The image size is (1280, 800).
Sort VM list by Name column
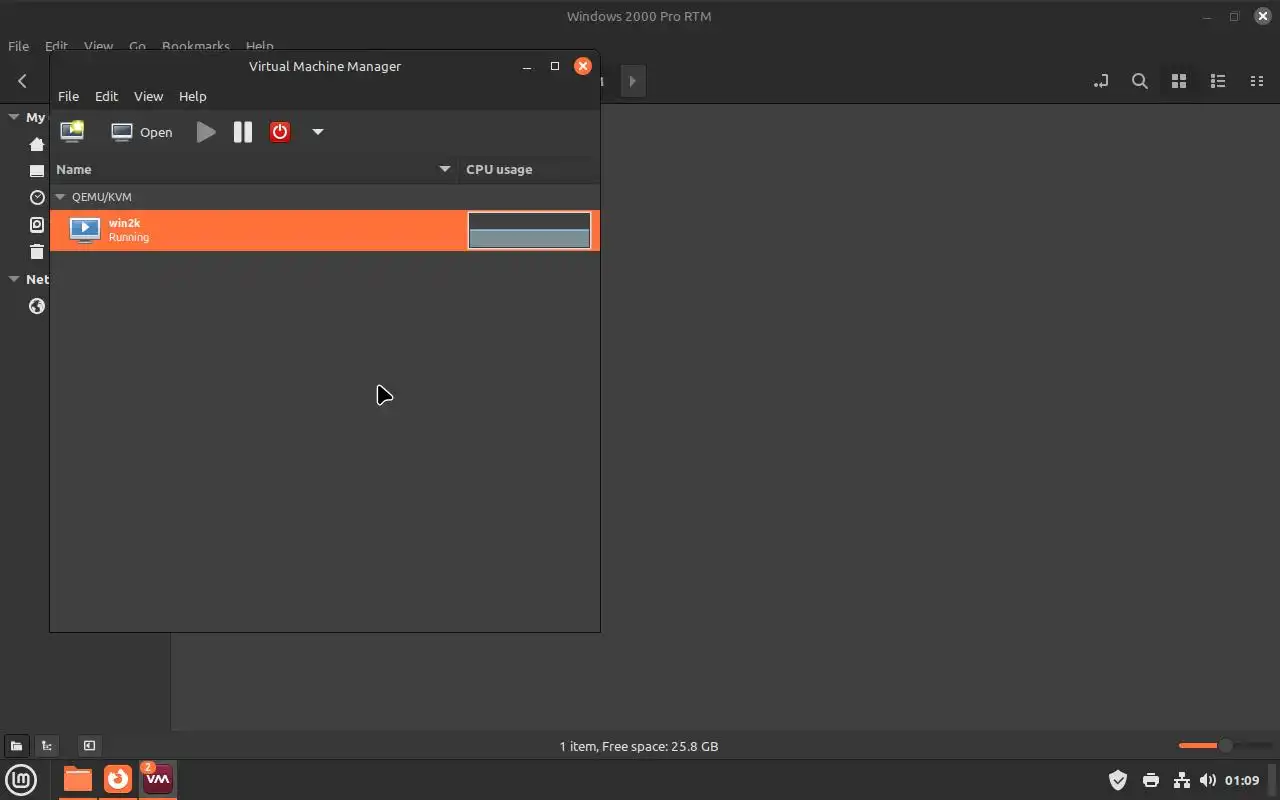[254, 169]
